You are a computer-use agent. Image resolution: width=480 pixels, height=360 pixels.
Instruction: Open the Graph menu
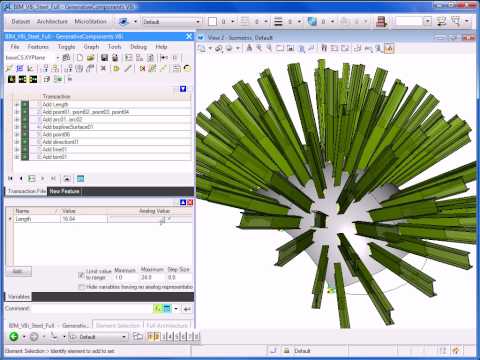[91, 47]
